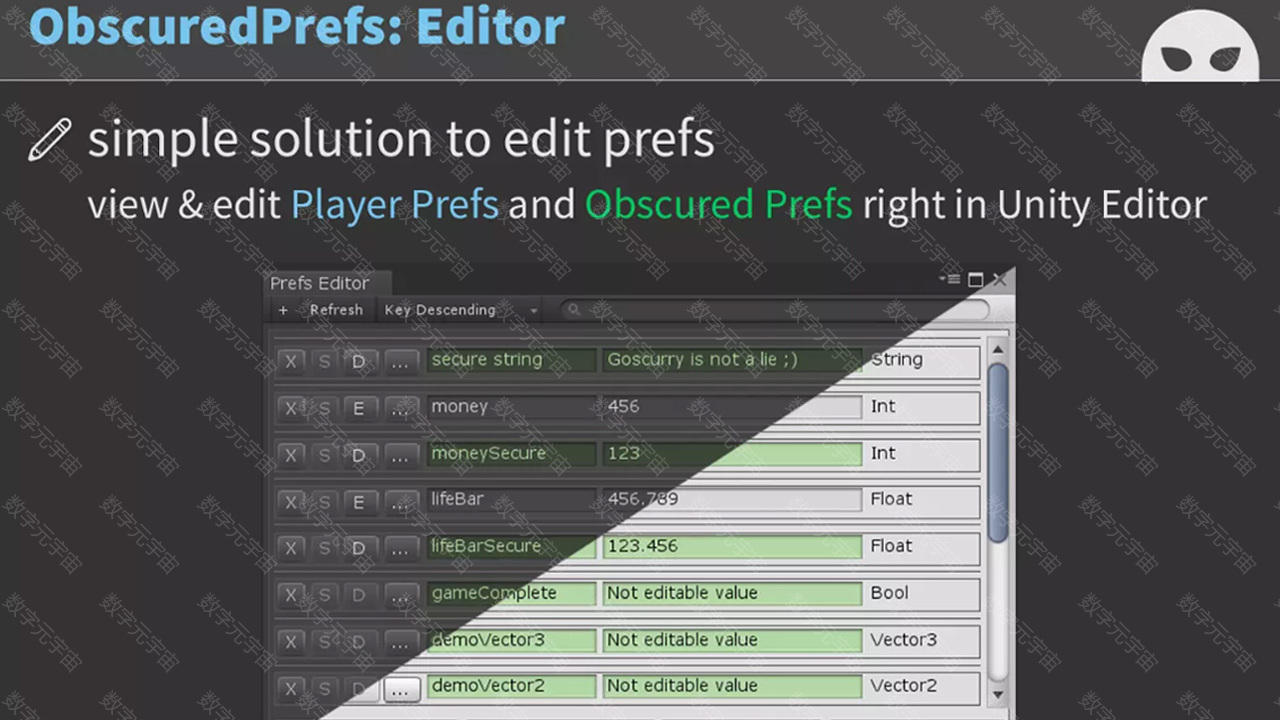Open the more options button for demoVector2
1280x720 pixels.
pyautogui.click(x=400, y=688)
